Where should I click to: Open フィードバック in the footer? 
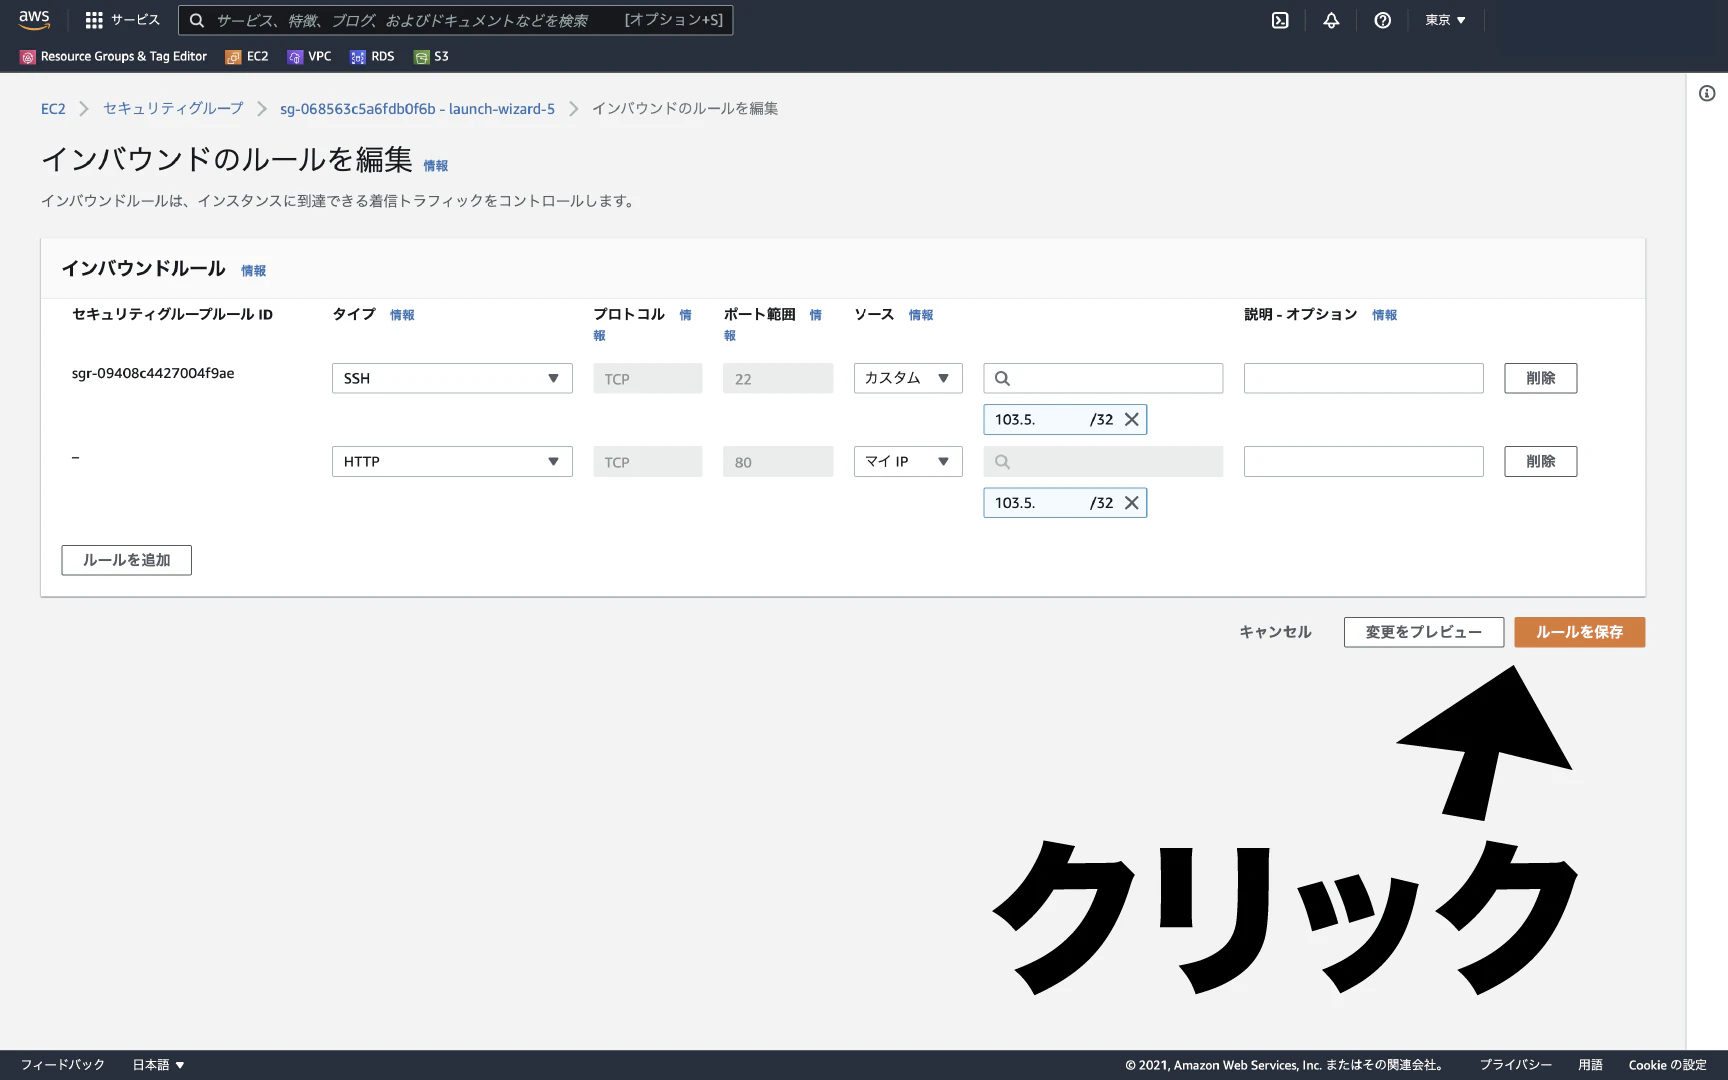click(62, 1065)
